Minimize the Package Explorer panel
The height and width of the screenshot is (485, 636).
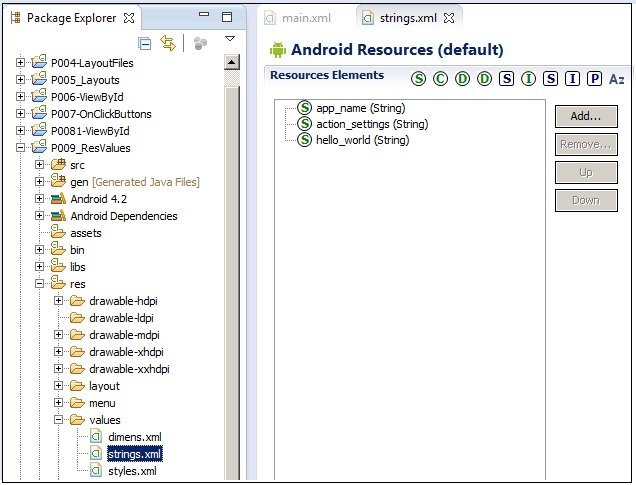(204, 15)
